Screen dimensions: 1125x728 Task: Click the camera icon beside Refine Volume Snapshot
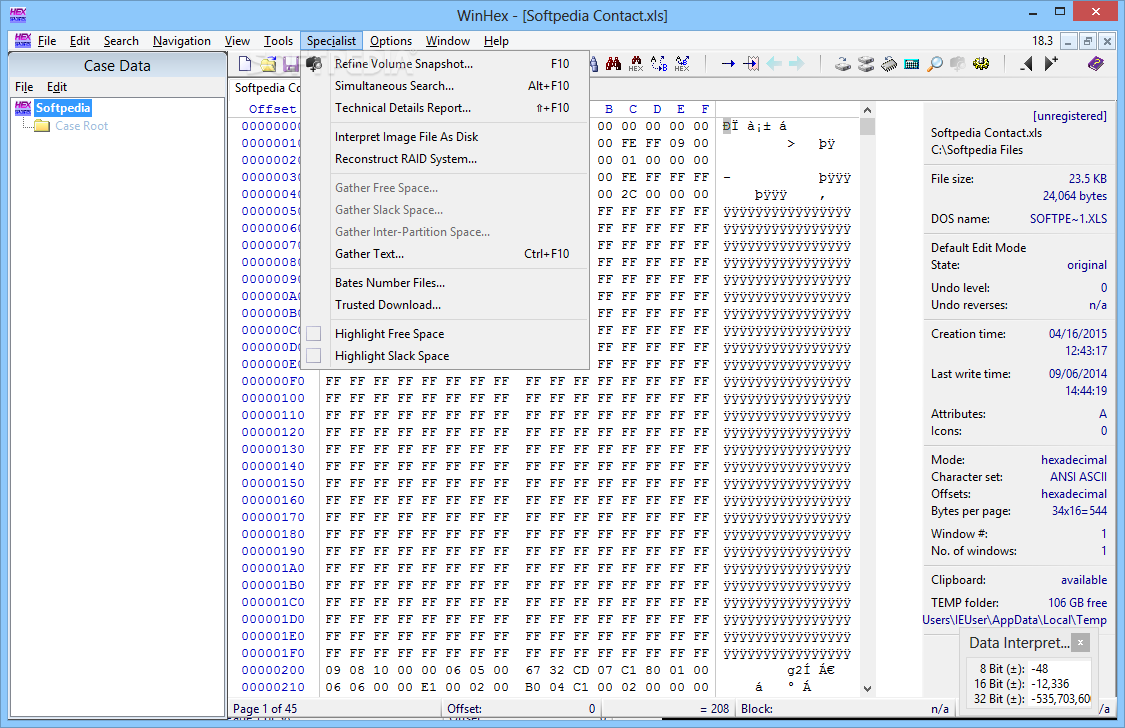coord(314,64)
